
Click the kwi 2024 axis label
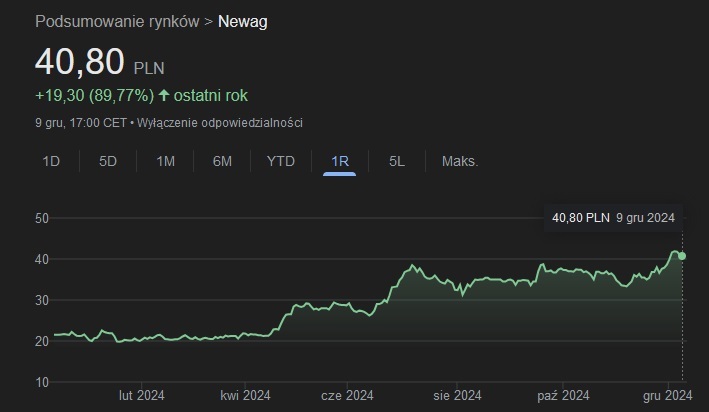coord(245,396)
